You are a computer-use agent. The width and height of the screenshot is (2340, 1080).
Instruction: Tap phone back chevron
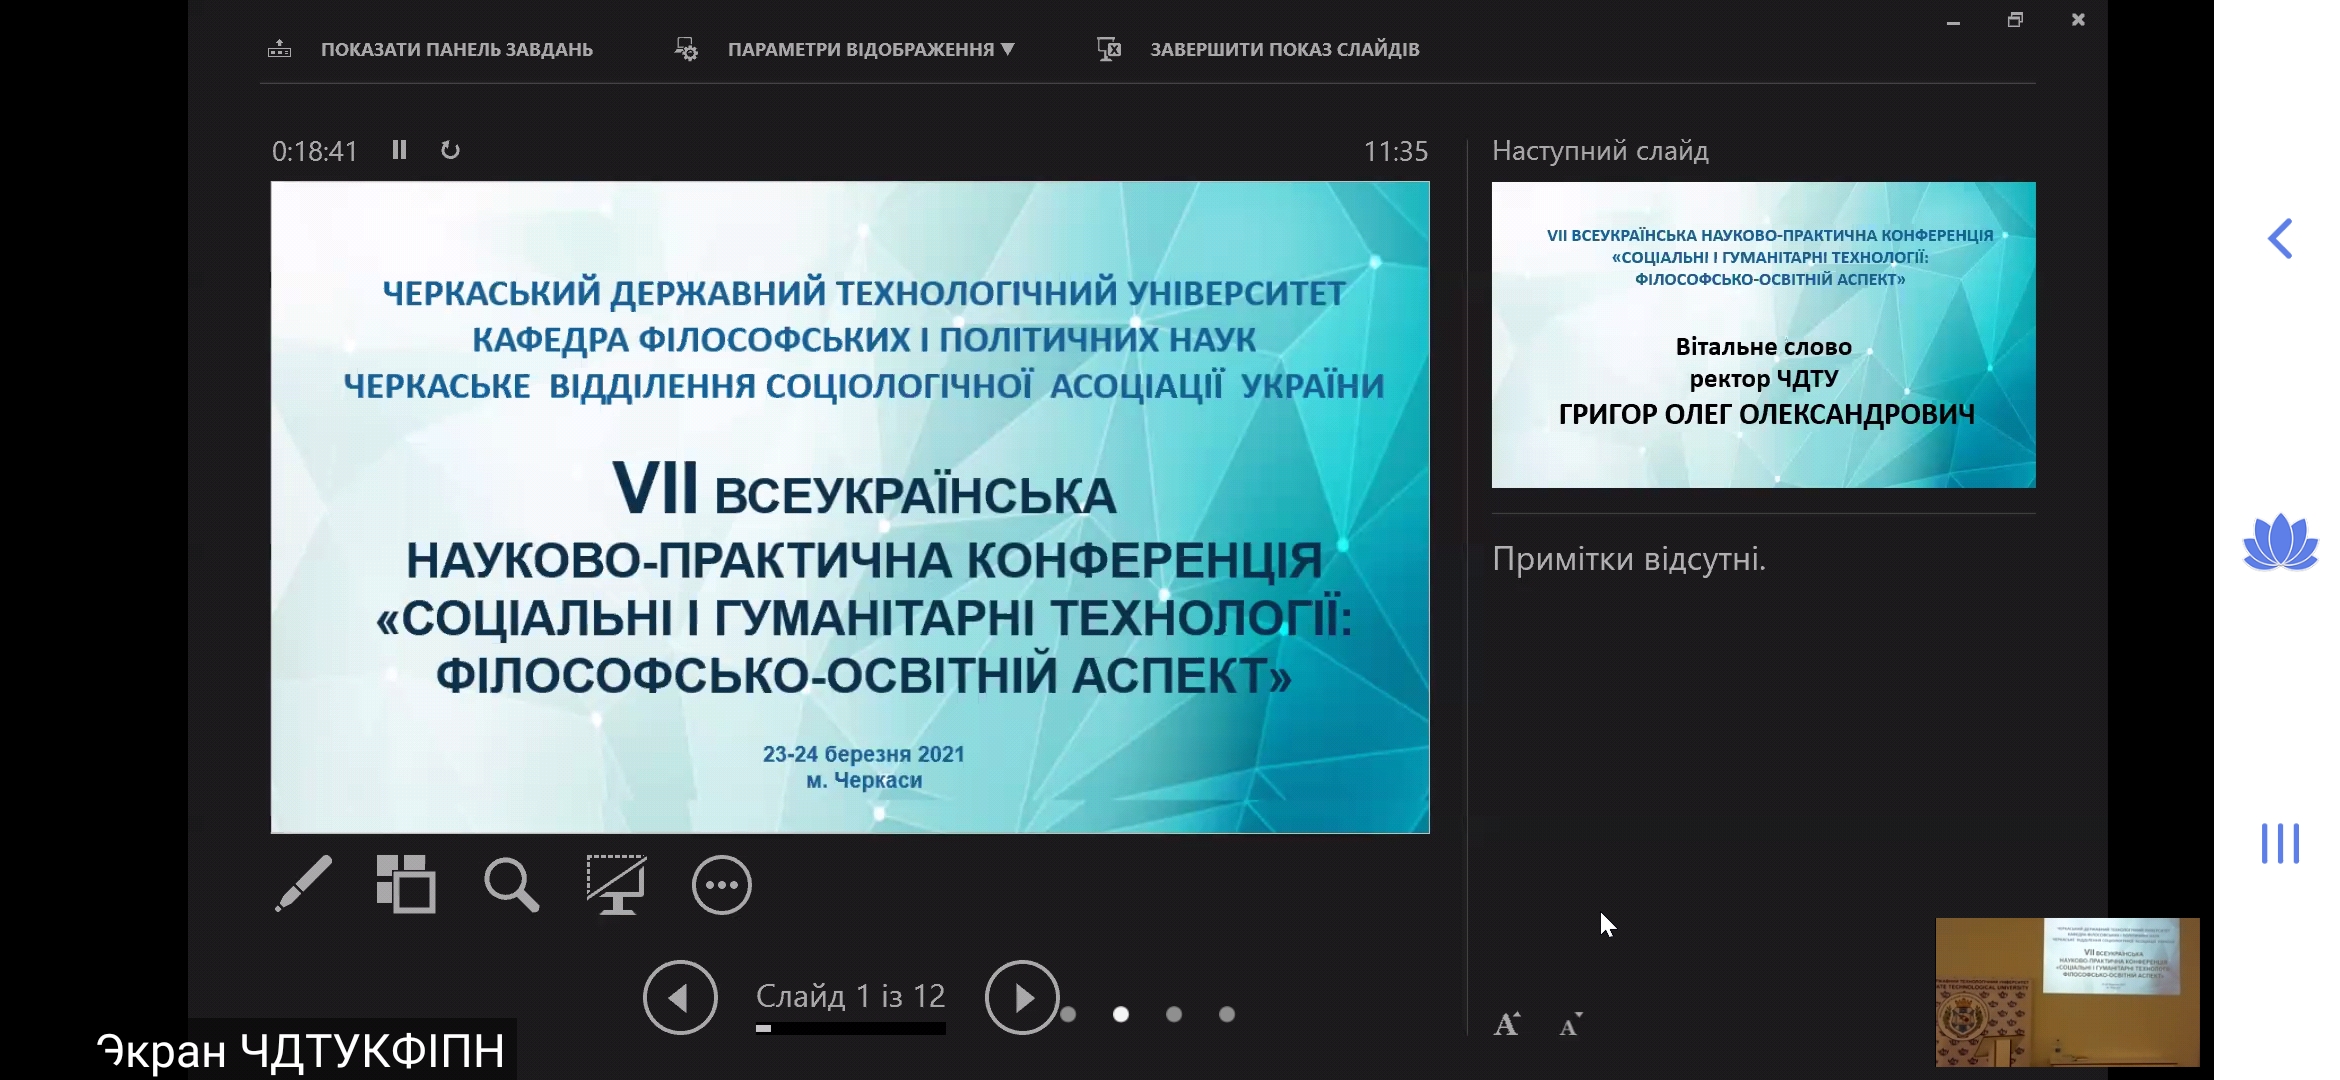(x=2280, y=239)
